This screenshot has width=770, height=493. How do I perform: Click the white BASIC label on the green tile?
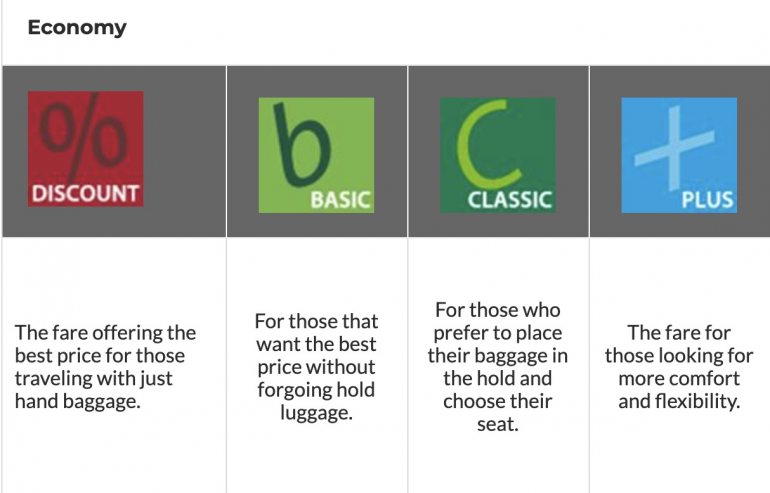pos(340,199)
